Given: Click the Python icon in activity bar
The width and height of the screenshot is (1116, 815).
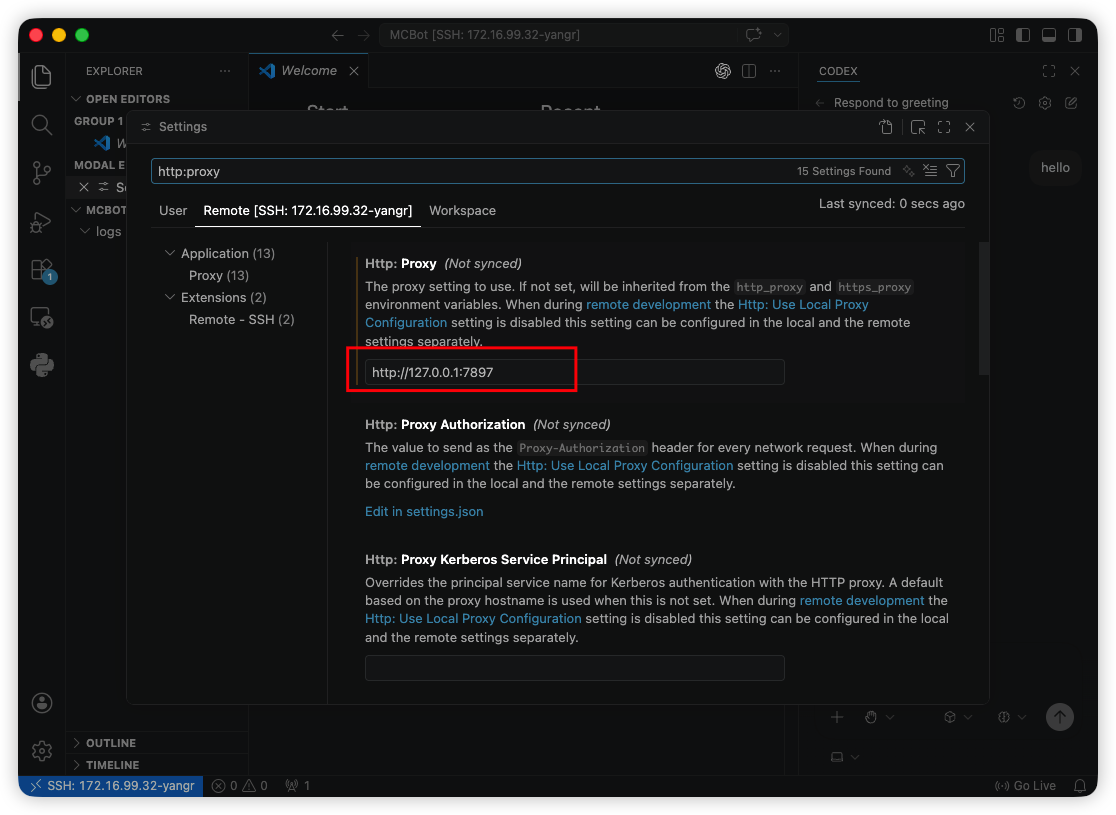Looking at the screenshot, I should coord(41,365).
